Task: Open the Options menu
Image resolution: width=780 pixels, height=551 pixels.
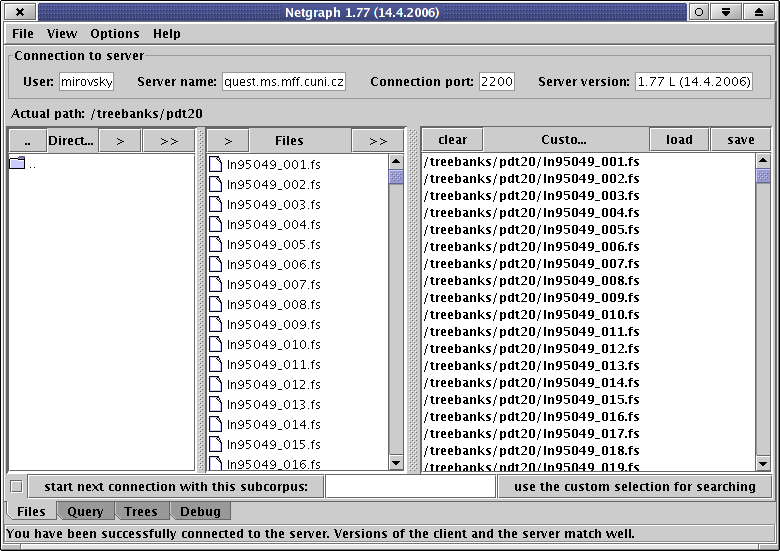Action: point(115,34)
